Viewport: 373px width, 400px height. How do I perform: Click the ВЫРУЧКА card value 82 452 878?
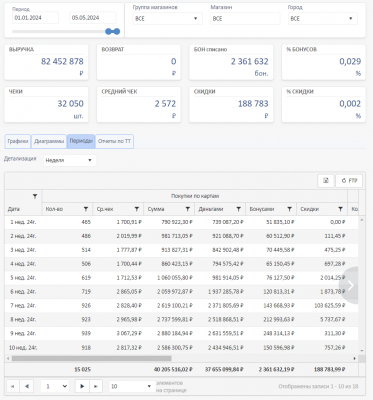click(x=62, y=62)
